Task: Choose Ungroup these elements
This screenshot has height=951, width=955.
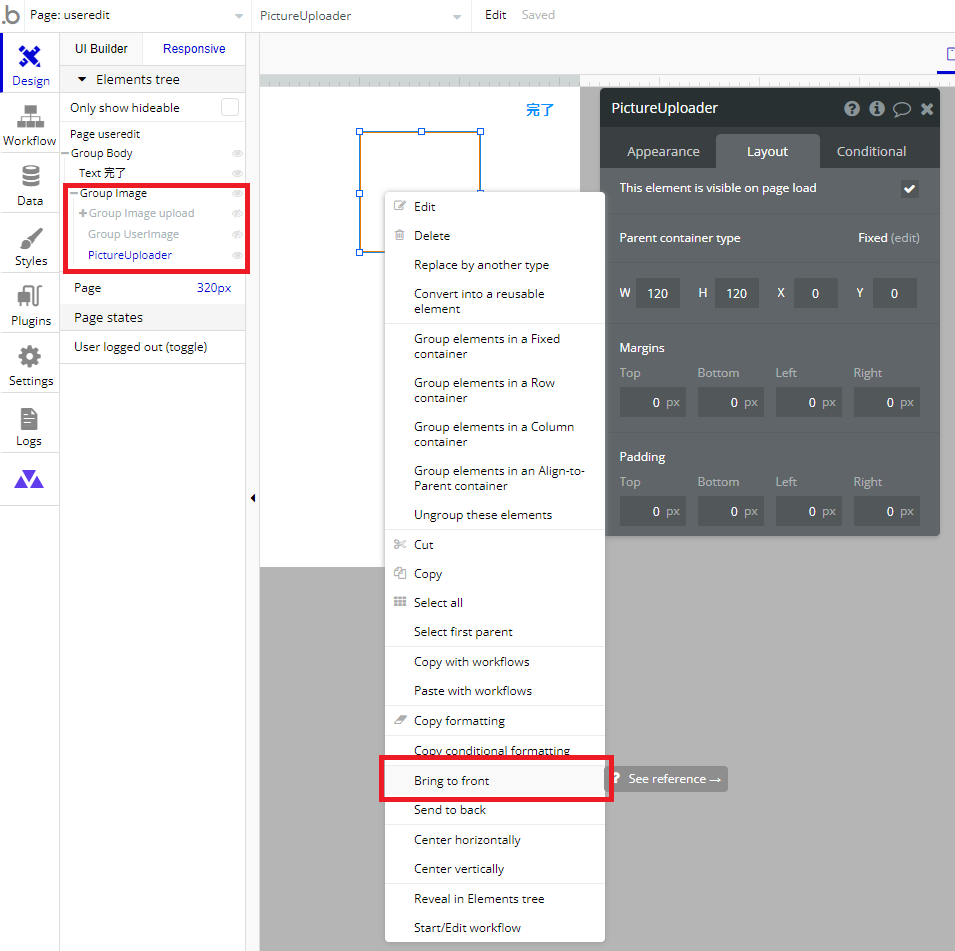Action: pyautogui.click(x=495, y=515)
